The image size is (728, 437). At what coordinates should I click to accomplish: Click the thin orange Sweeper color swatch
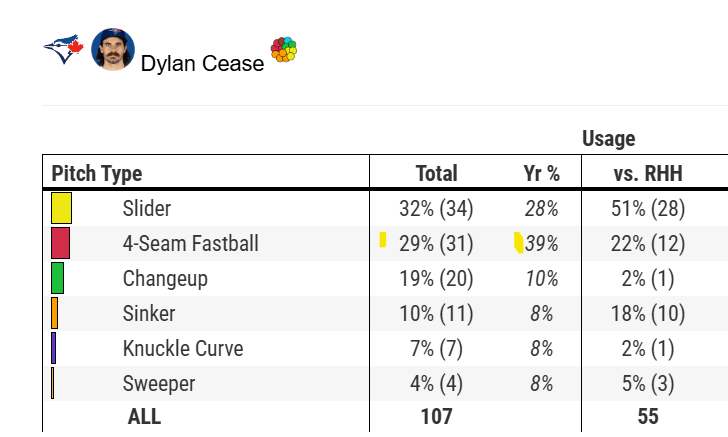click(53, 383)
